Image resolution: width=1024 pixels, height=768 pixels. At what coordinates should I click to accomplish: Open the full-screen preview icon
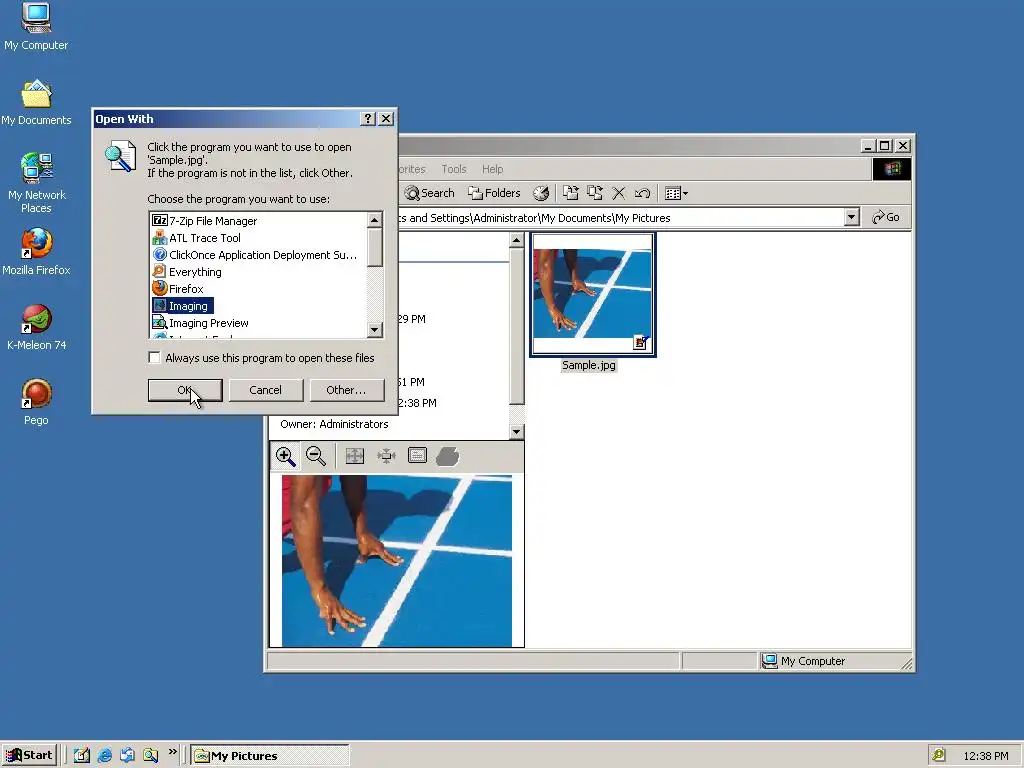pos(417,455)
